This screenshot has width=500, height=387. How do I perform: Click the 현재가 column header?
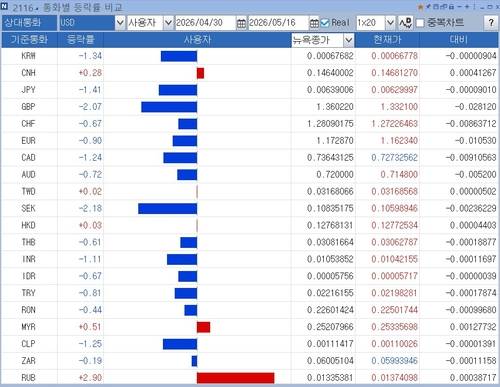(x=387, y=40)
